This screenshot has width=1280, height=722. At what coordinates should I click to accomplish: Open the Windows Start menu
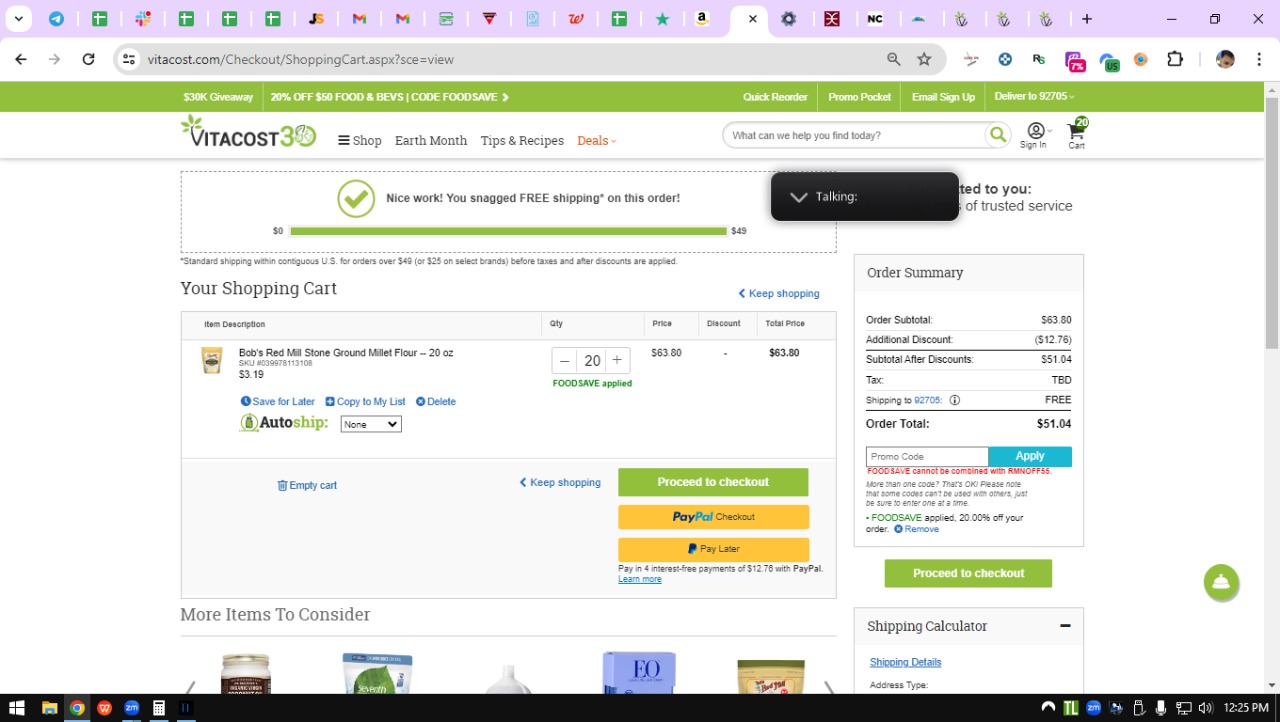click(x=17, y=708)
